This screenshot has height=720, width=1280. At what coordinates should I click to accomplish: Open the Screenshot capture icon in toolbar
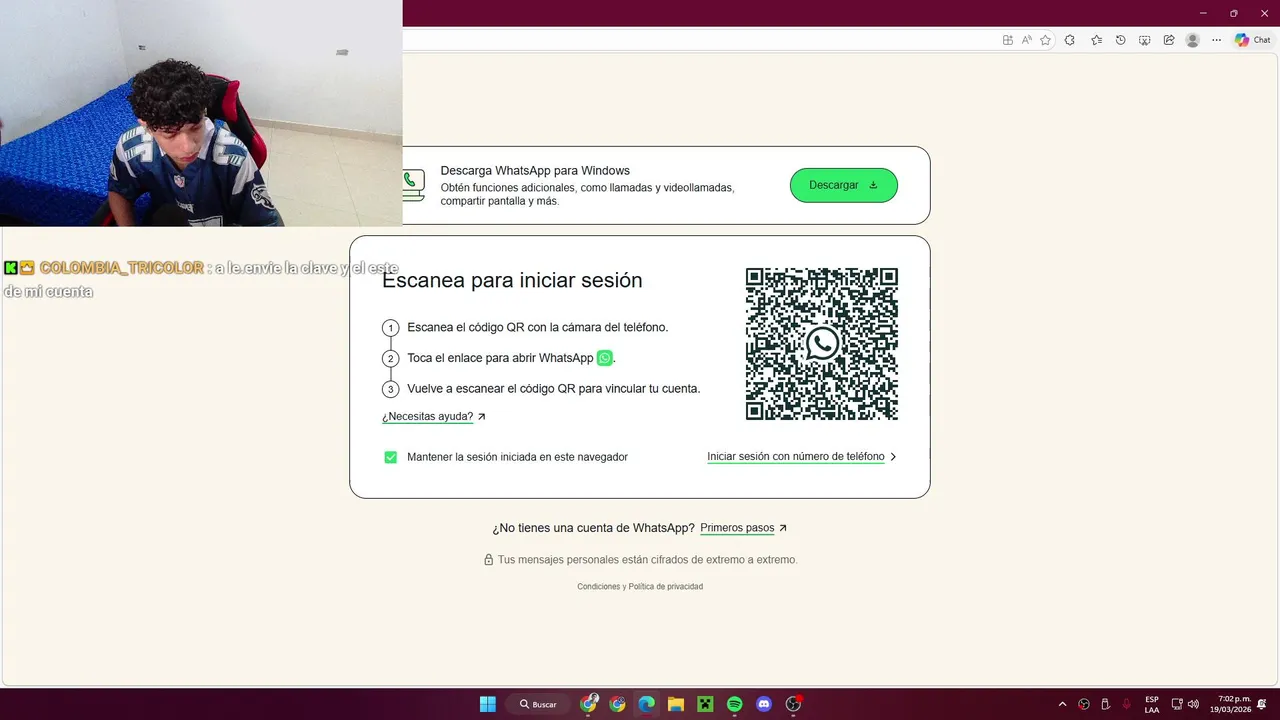(x=1144, y=40)
